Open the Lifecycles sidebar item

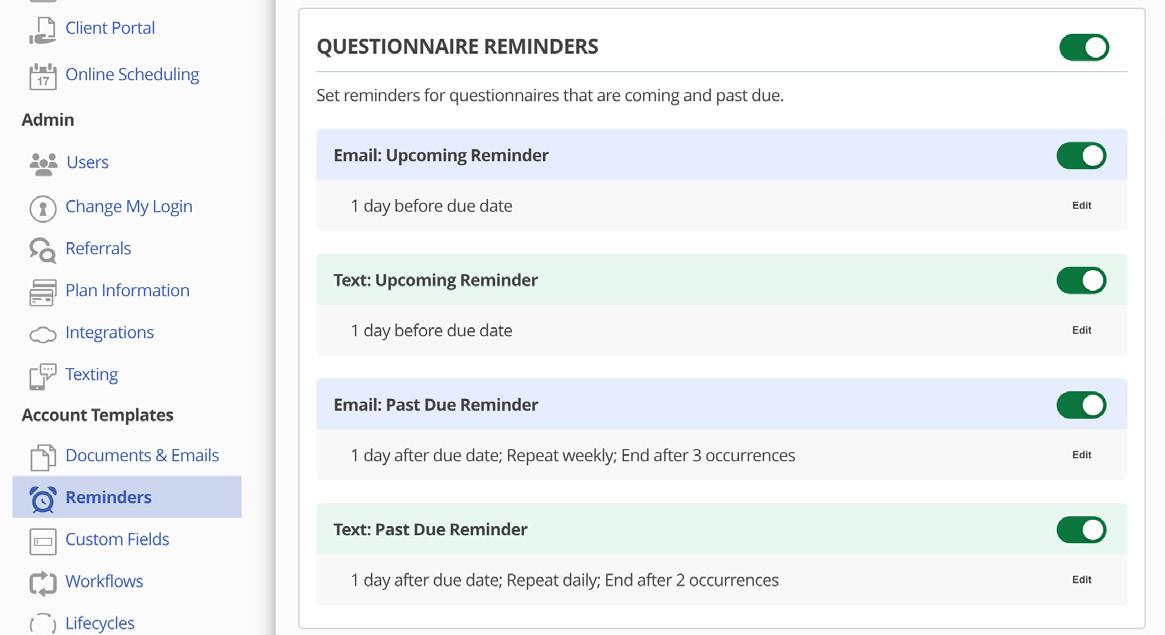click(x=99, y=623)
